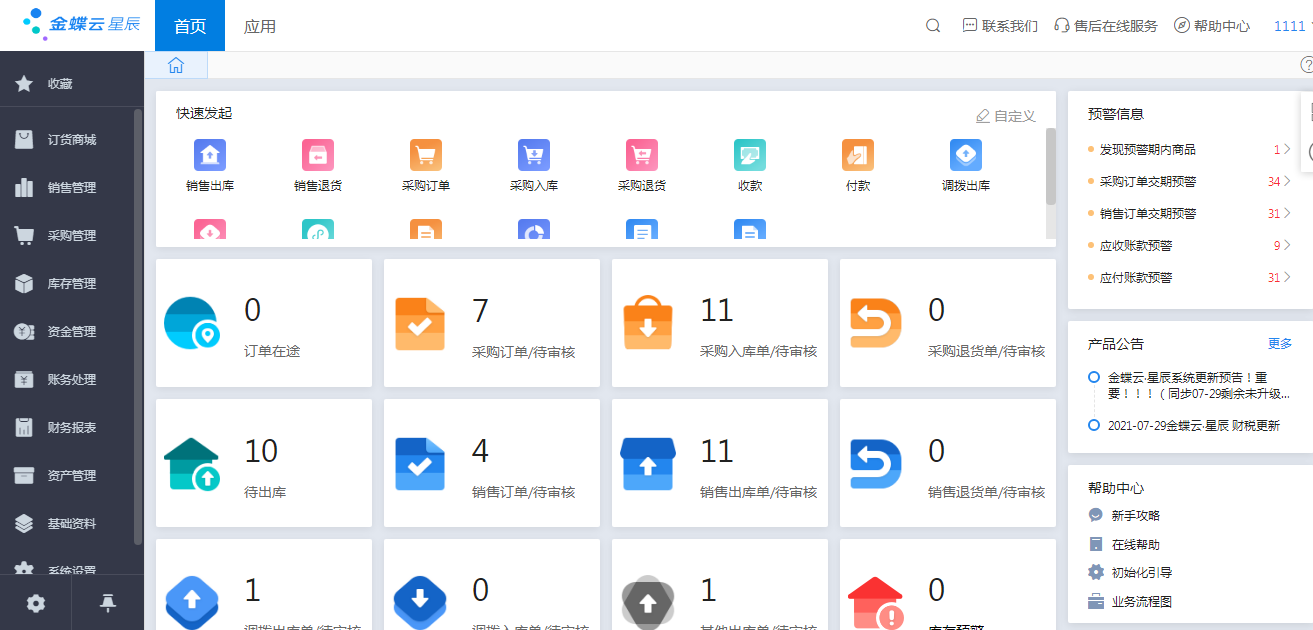
Task: Click the 自定义 customize link
Action: [x=1006, y=116]
